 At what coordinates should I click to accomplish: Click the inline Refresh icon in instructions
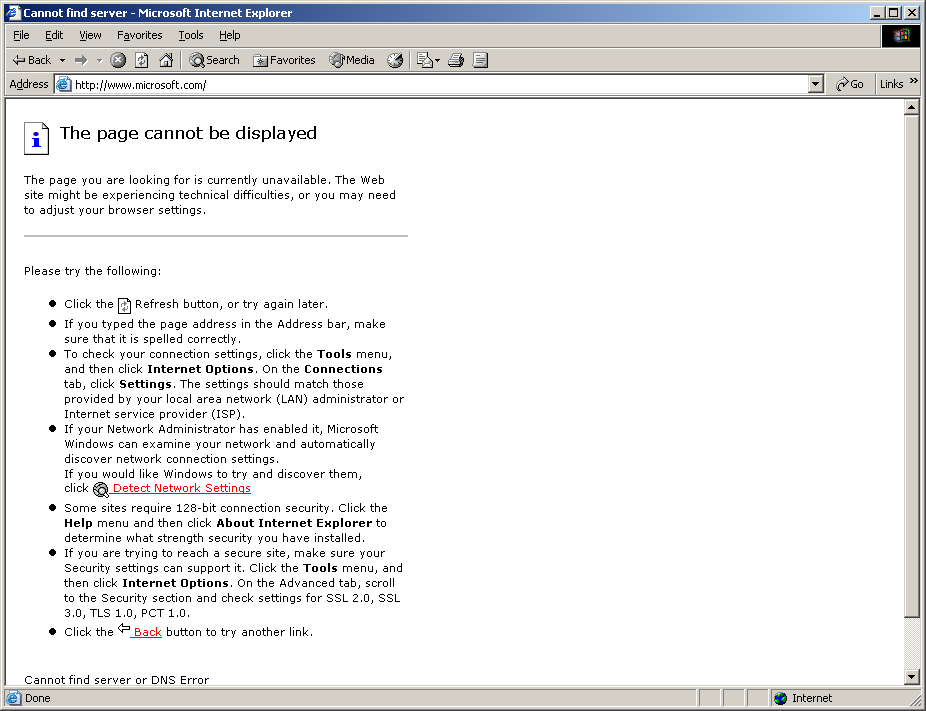click(124, 305)
